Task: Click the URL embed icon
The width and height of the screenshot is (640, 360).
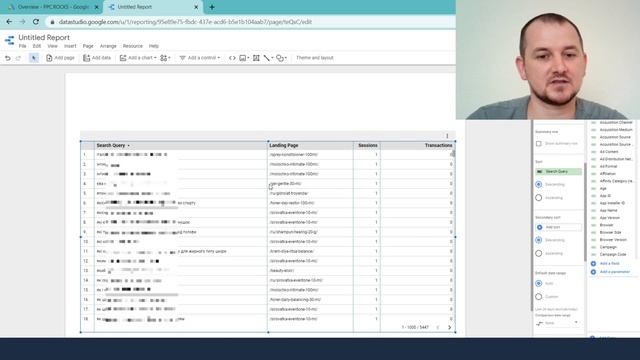Action: [x=232, y=58]
